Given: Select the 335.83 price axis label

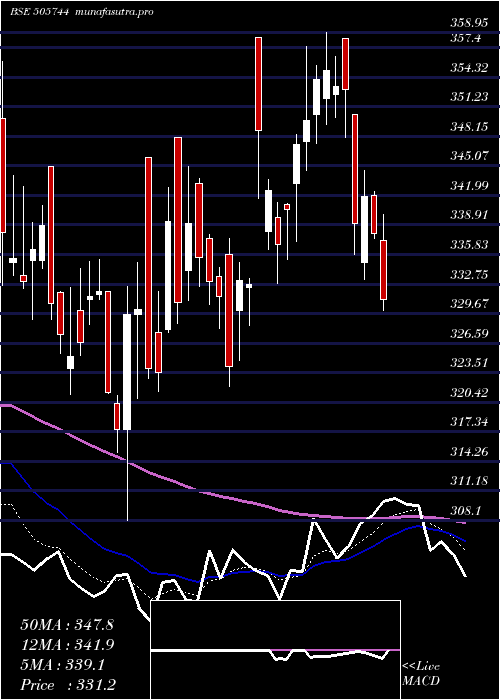Looking at the screenshot, I should coord(468,245).
